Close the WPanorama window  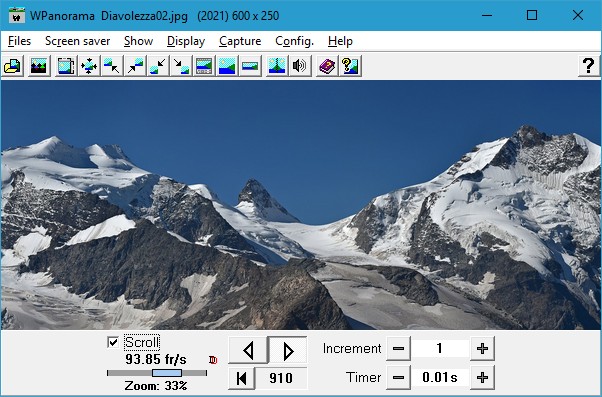[x=578, y=15]
